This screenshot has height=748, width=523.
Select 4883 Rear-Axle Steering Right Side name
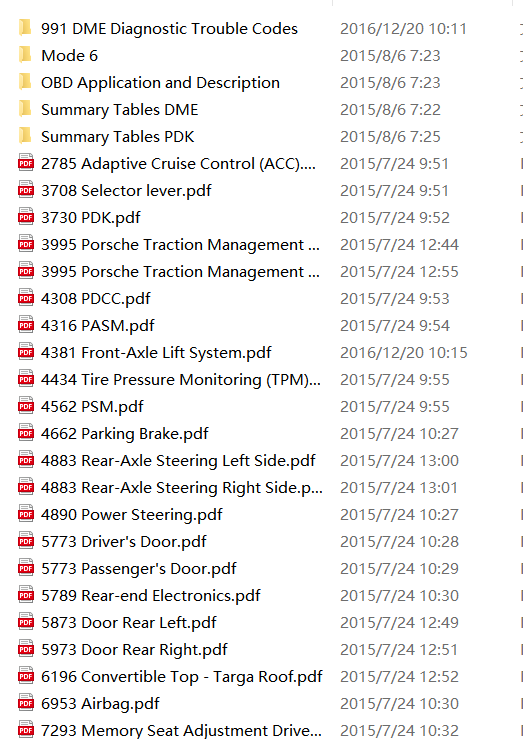182,488
